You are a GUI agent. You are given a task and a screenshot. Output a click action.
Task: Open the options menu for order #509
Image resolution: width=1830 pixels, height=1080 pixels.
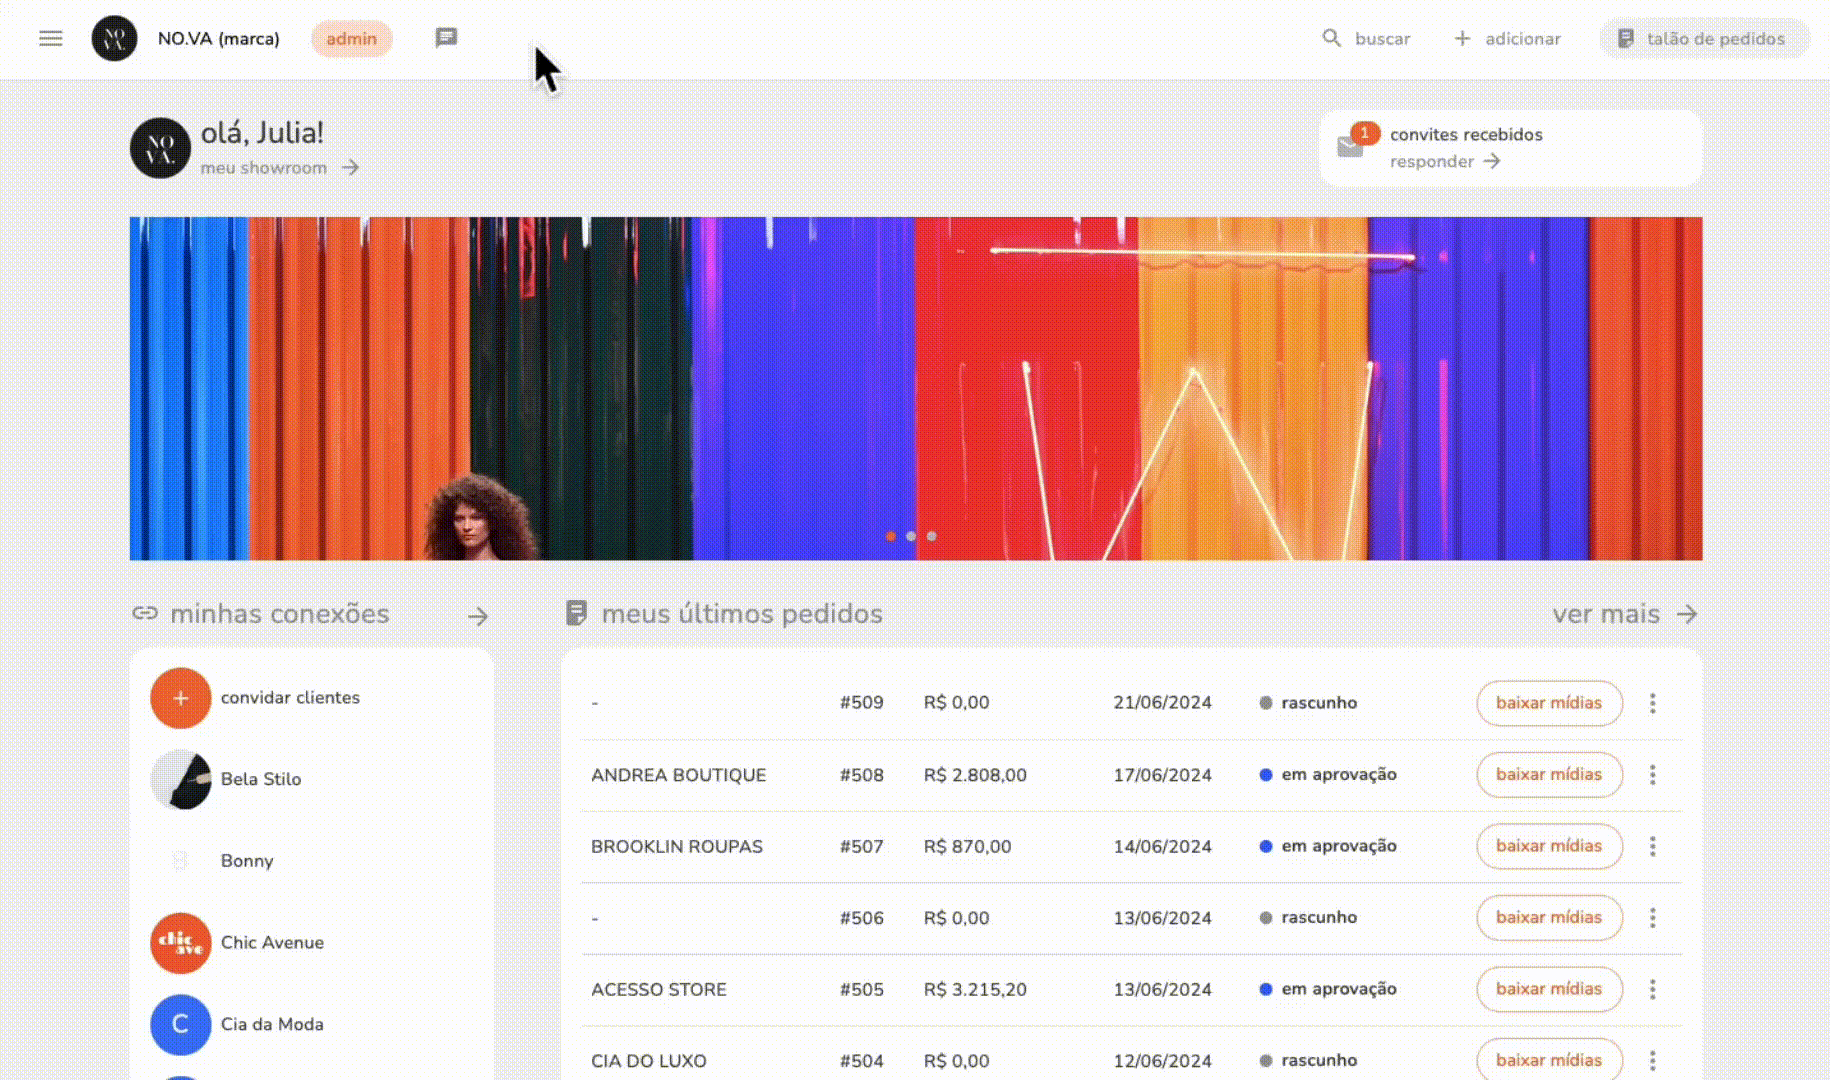click(1653, 703)
